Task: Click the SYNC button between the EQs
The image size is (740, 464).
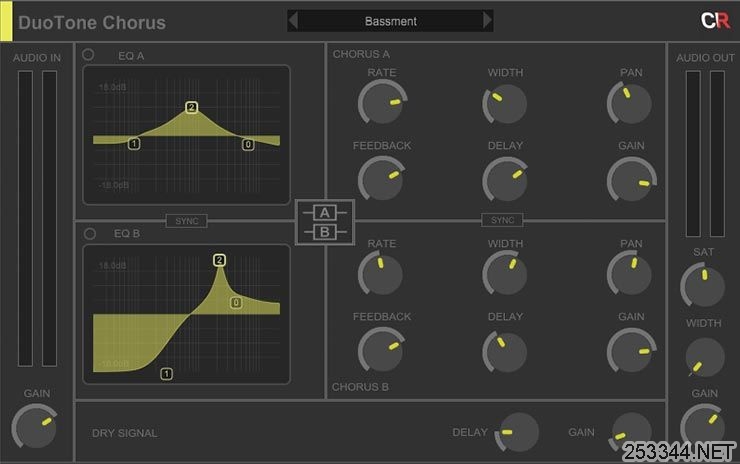Action: click(x=186, y=221)
